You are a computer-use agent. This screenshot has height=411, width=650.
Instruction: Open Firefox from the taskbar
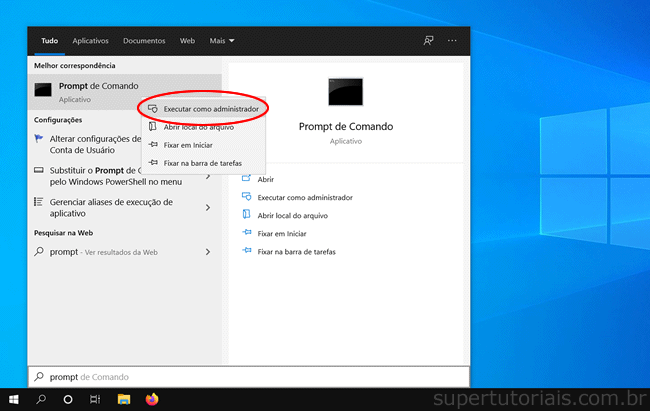[152, 399]
